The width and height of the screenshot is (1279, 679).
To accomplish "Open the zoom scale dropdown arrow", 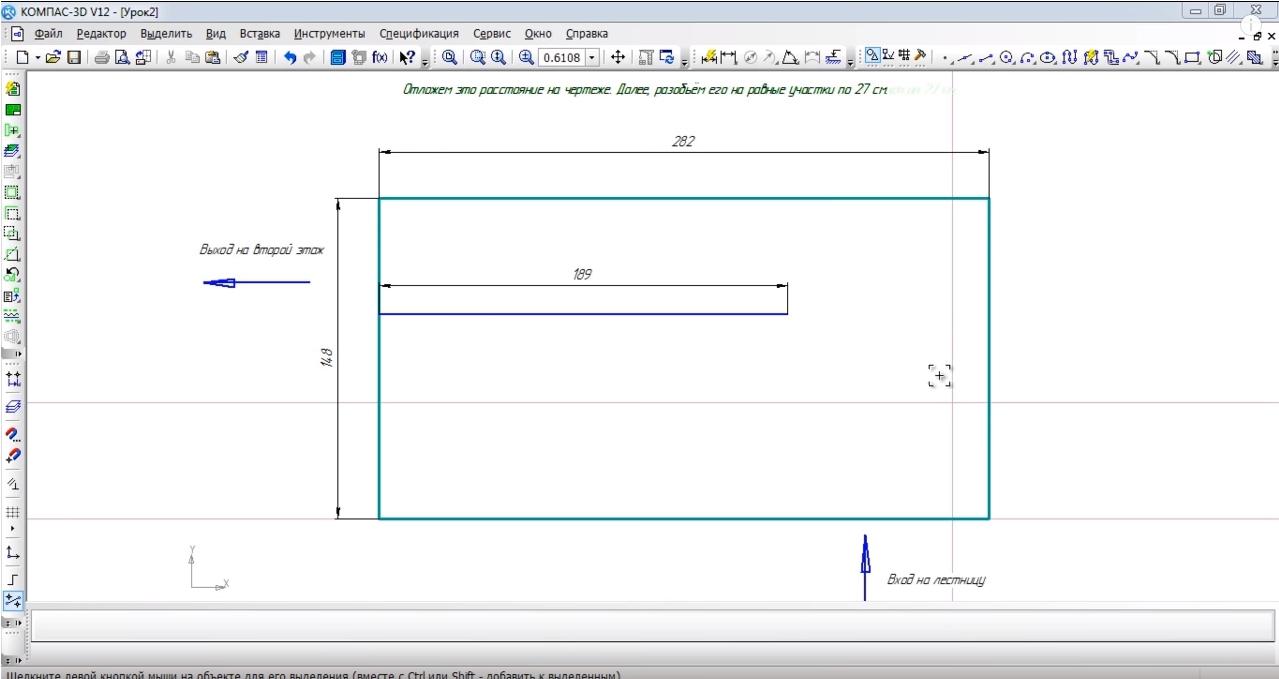I will coord(592,58).
